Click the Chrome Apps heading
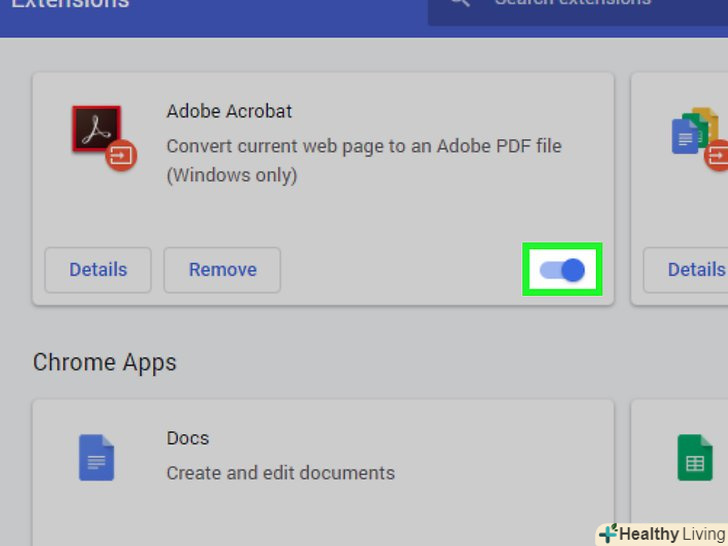 click(x=104, y=363)
